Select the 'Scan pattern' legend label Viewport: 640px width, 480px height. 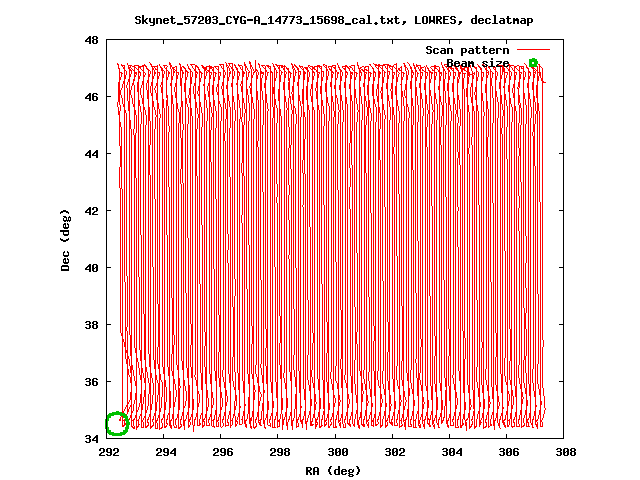[467, 50]
